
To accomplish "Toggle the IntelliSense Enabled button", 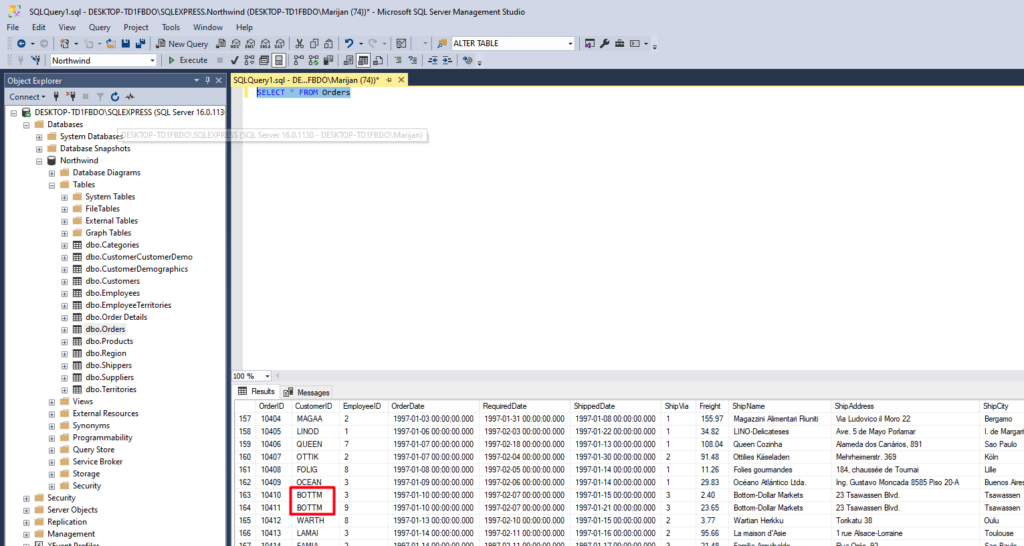I will coord(279,60).
